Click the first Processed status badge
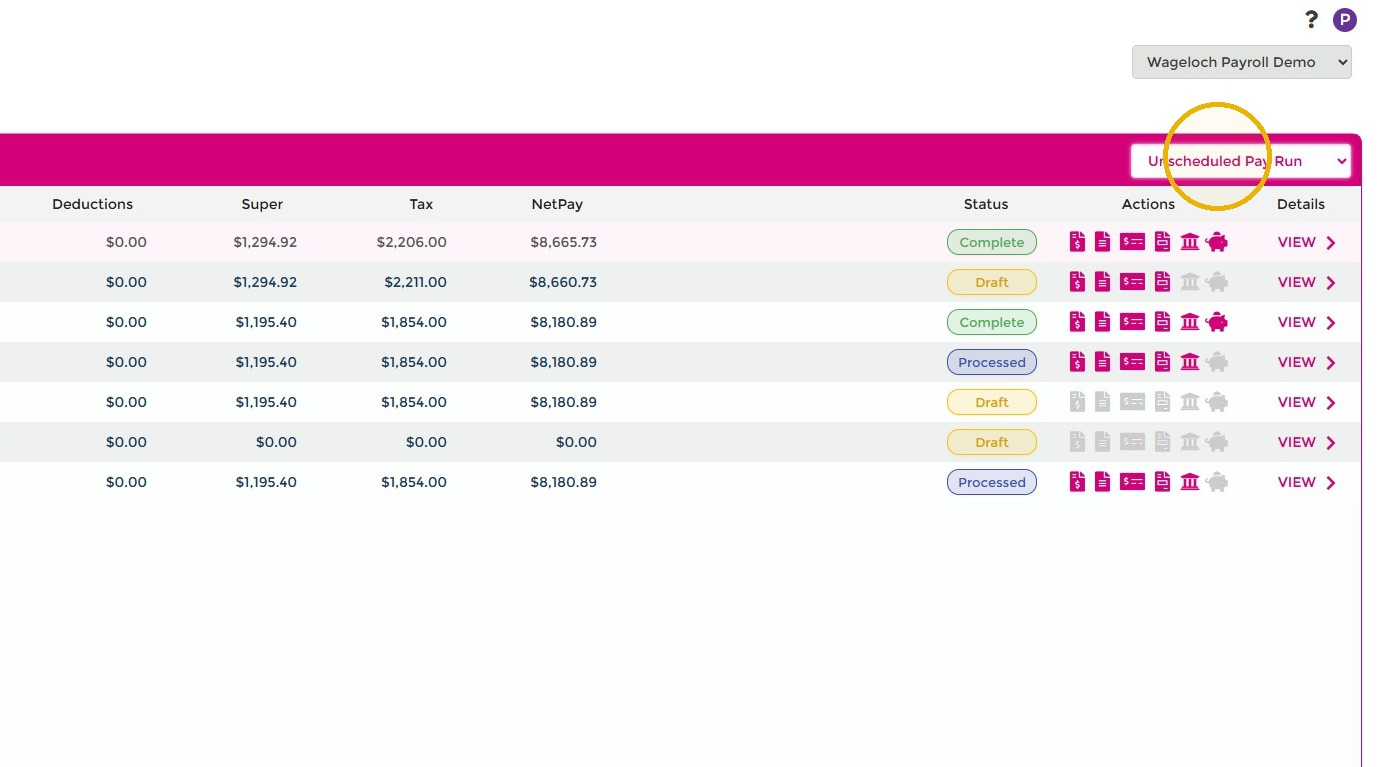The width and height of the screenshot is (1377, 767). [x=992, y=362]
